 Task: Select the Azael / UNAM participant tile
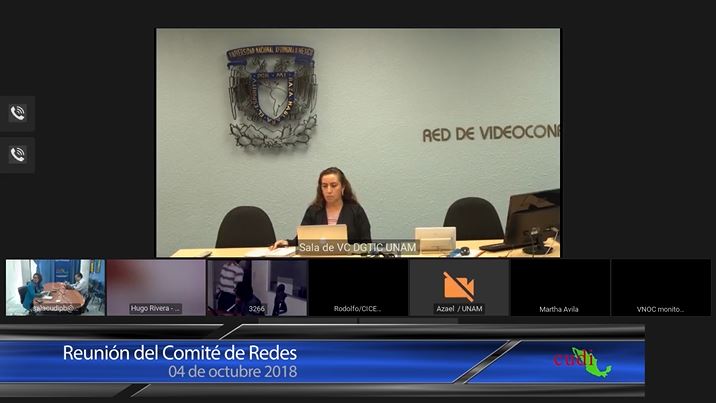pyautogui.click(x=459, y=288)
